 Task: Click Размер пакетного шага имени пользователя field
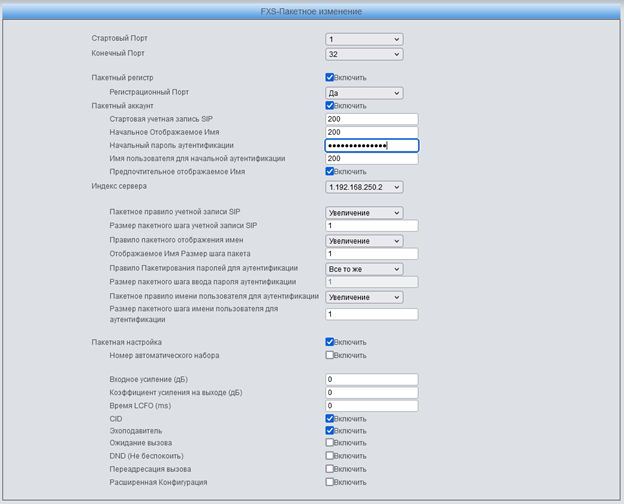[372, 315]
